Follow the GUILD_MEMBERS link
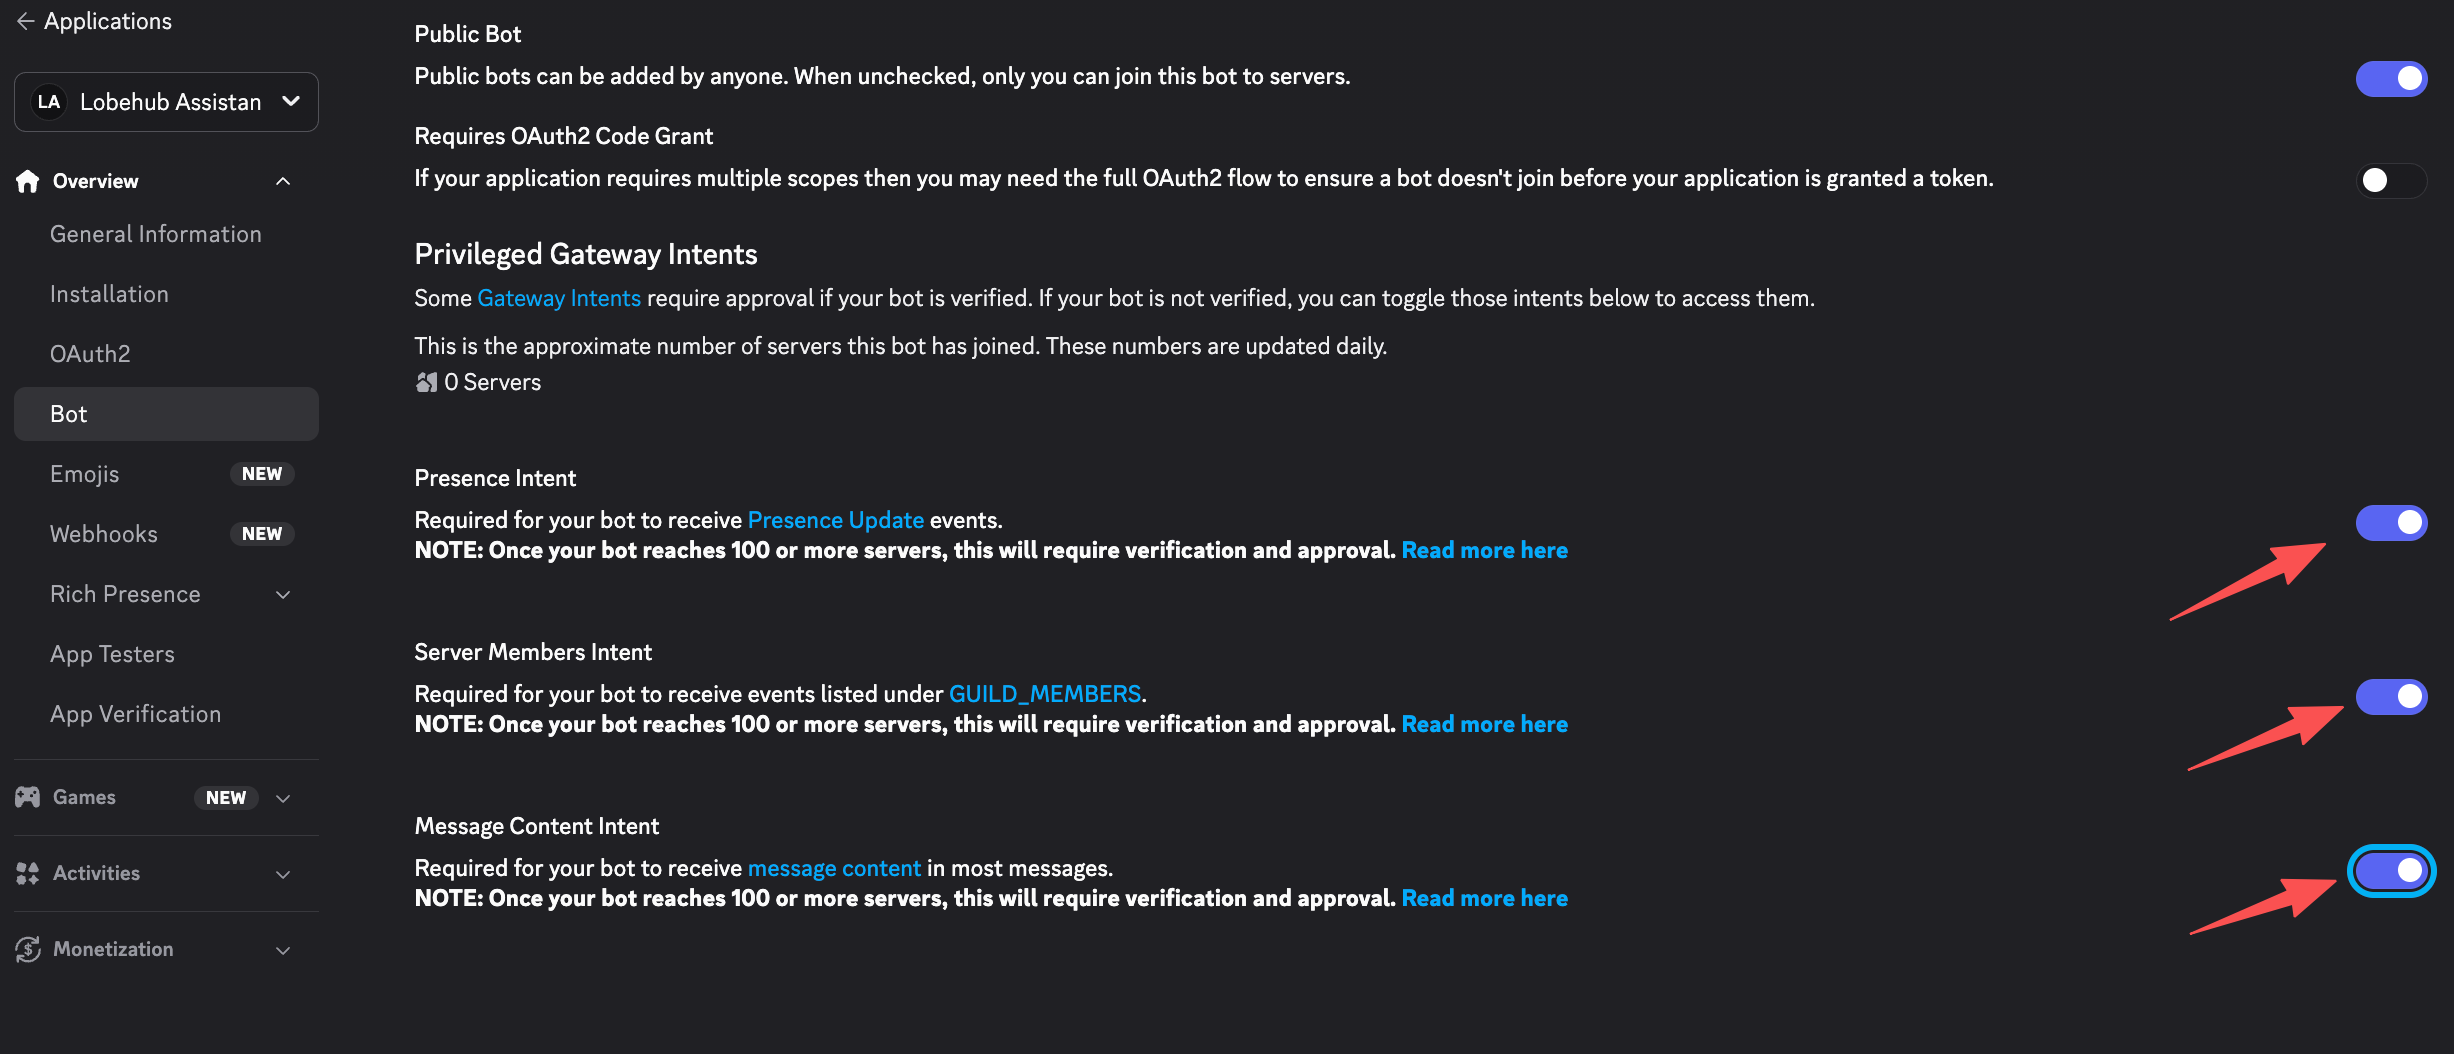Viewport: 2454px width, 1054px height. tap(1044, 694)
